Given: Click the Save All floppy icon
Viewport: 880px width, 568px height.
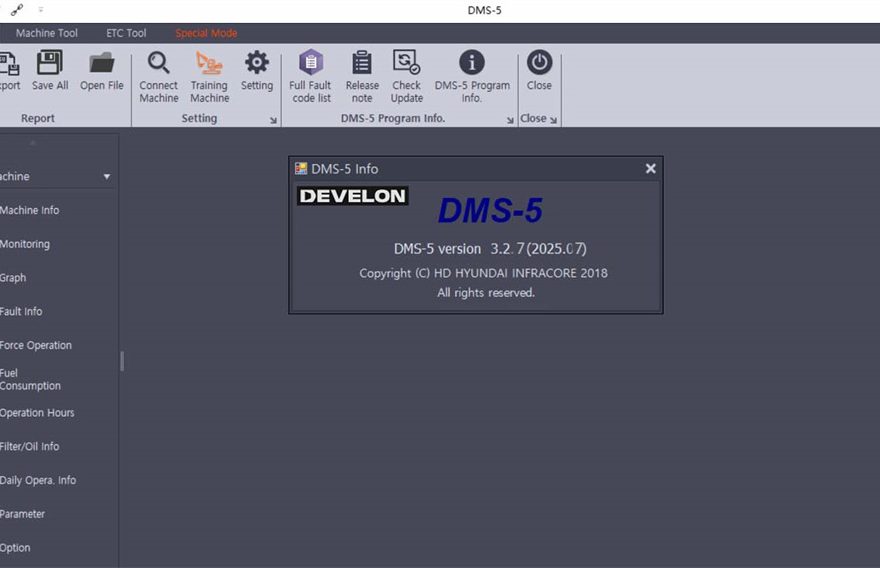Looking at the screenshot, I should click(50, 64).
